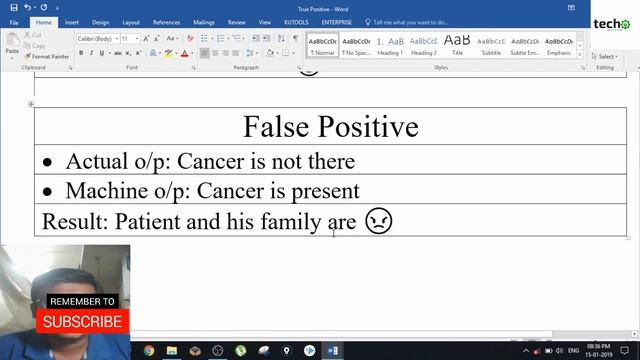640x360 pixels.
Task: Insert a bulleted list
Action: pos(204,38)
